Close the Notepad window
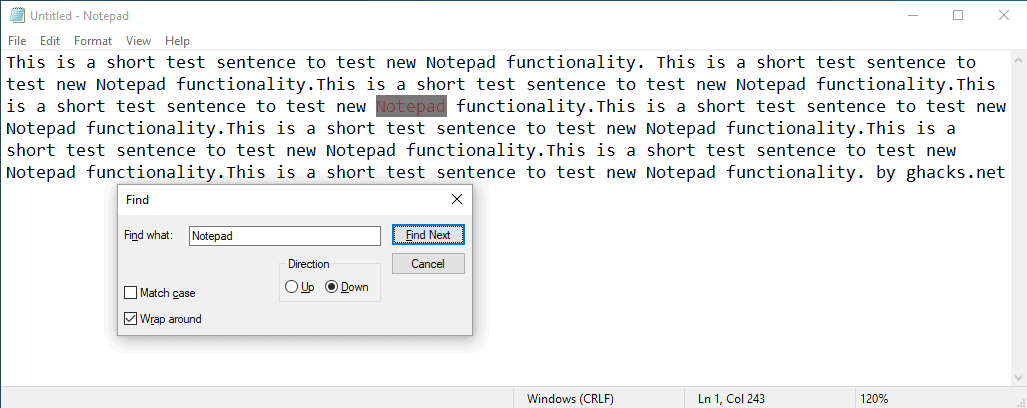The image size is (1027, 408). [x=1003, y=15]
